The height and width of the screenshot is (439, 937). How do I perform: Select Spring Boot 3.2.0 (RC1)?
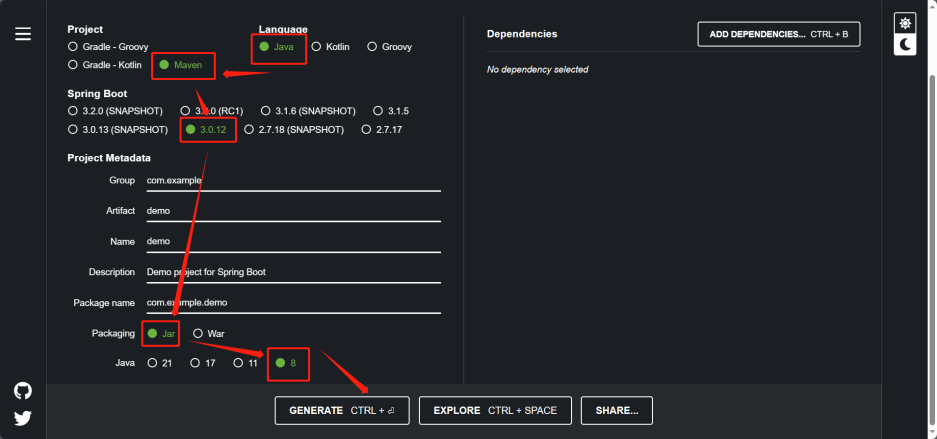(x=213, y=111)
